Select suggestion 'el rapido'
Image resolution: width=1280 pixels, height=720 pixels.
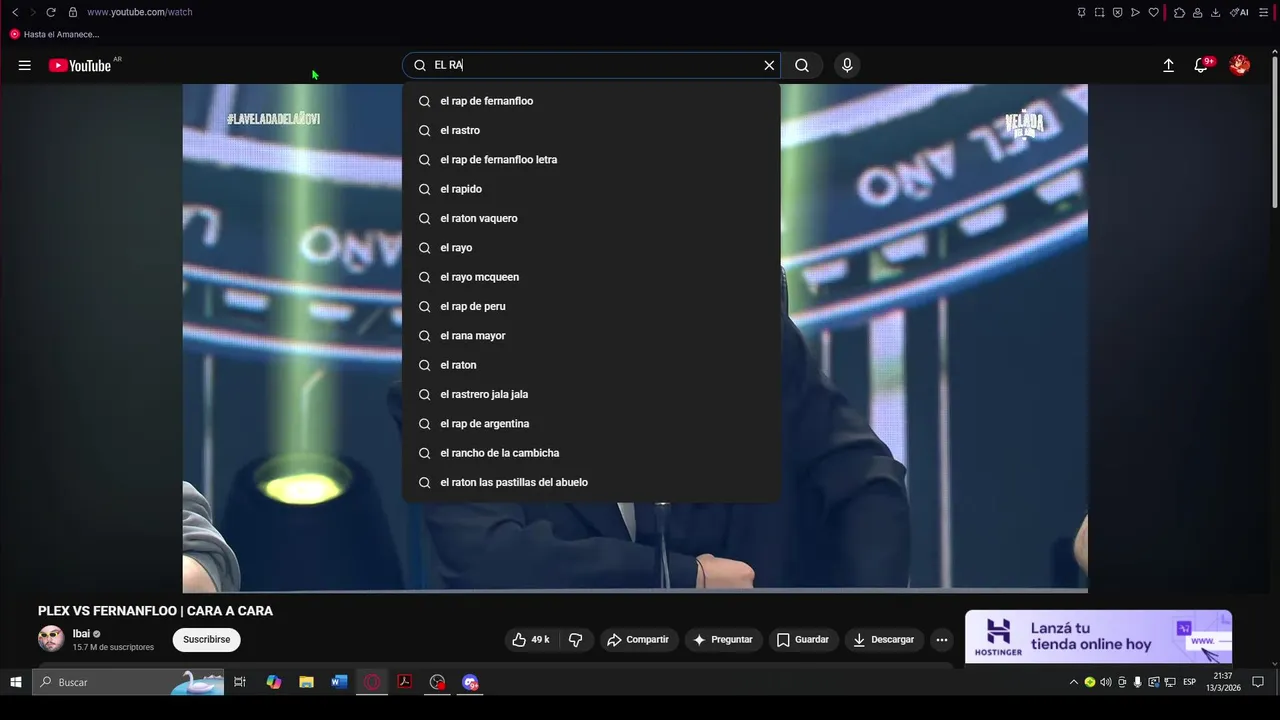pyautogui.click(x=591, y=189)
